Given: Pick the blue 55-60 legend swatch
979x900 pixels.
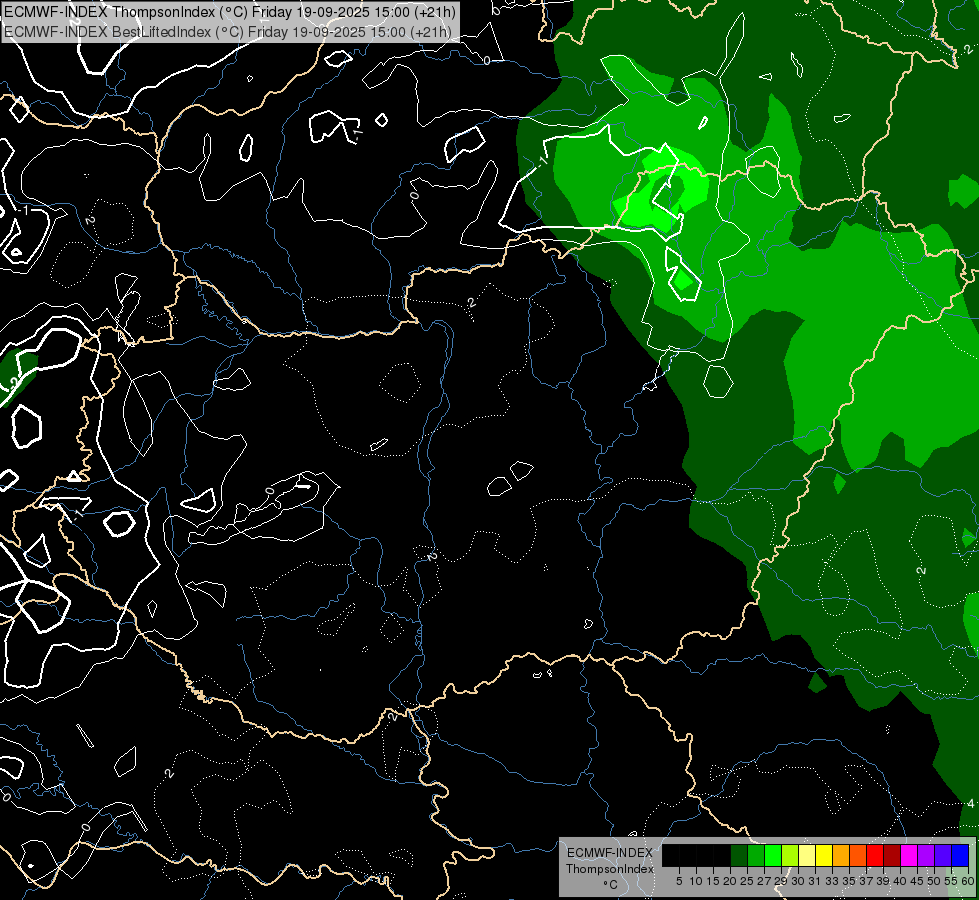Looking at the screenshot, I should click(960, 855).
